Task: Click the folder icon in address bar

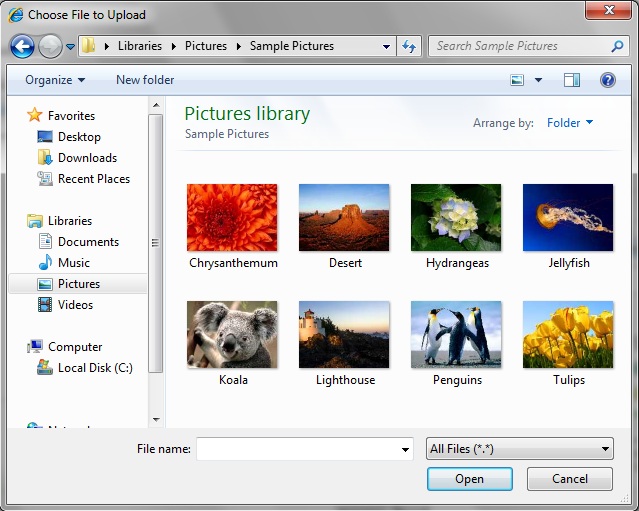Action: click(x=88, y=46)
